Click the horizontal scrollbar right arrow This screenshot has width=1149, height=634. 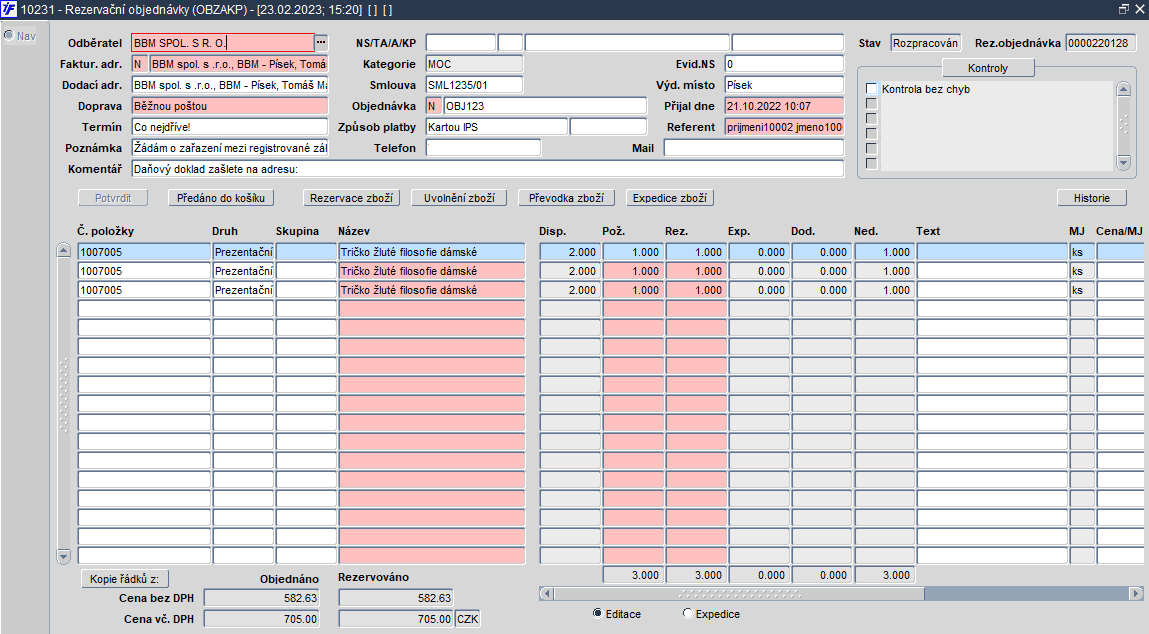[1136, 593]
